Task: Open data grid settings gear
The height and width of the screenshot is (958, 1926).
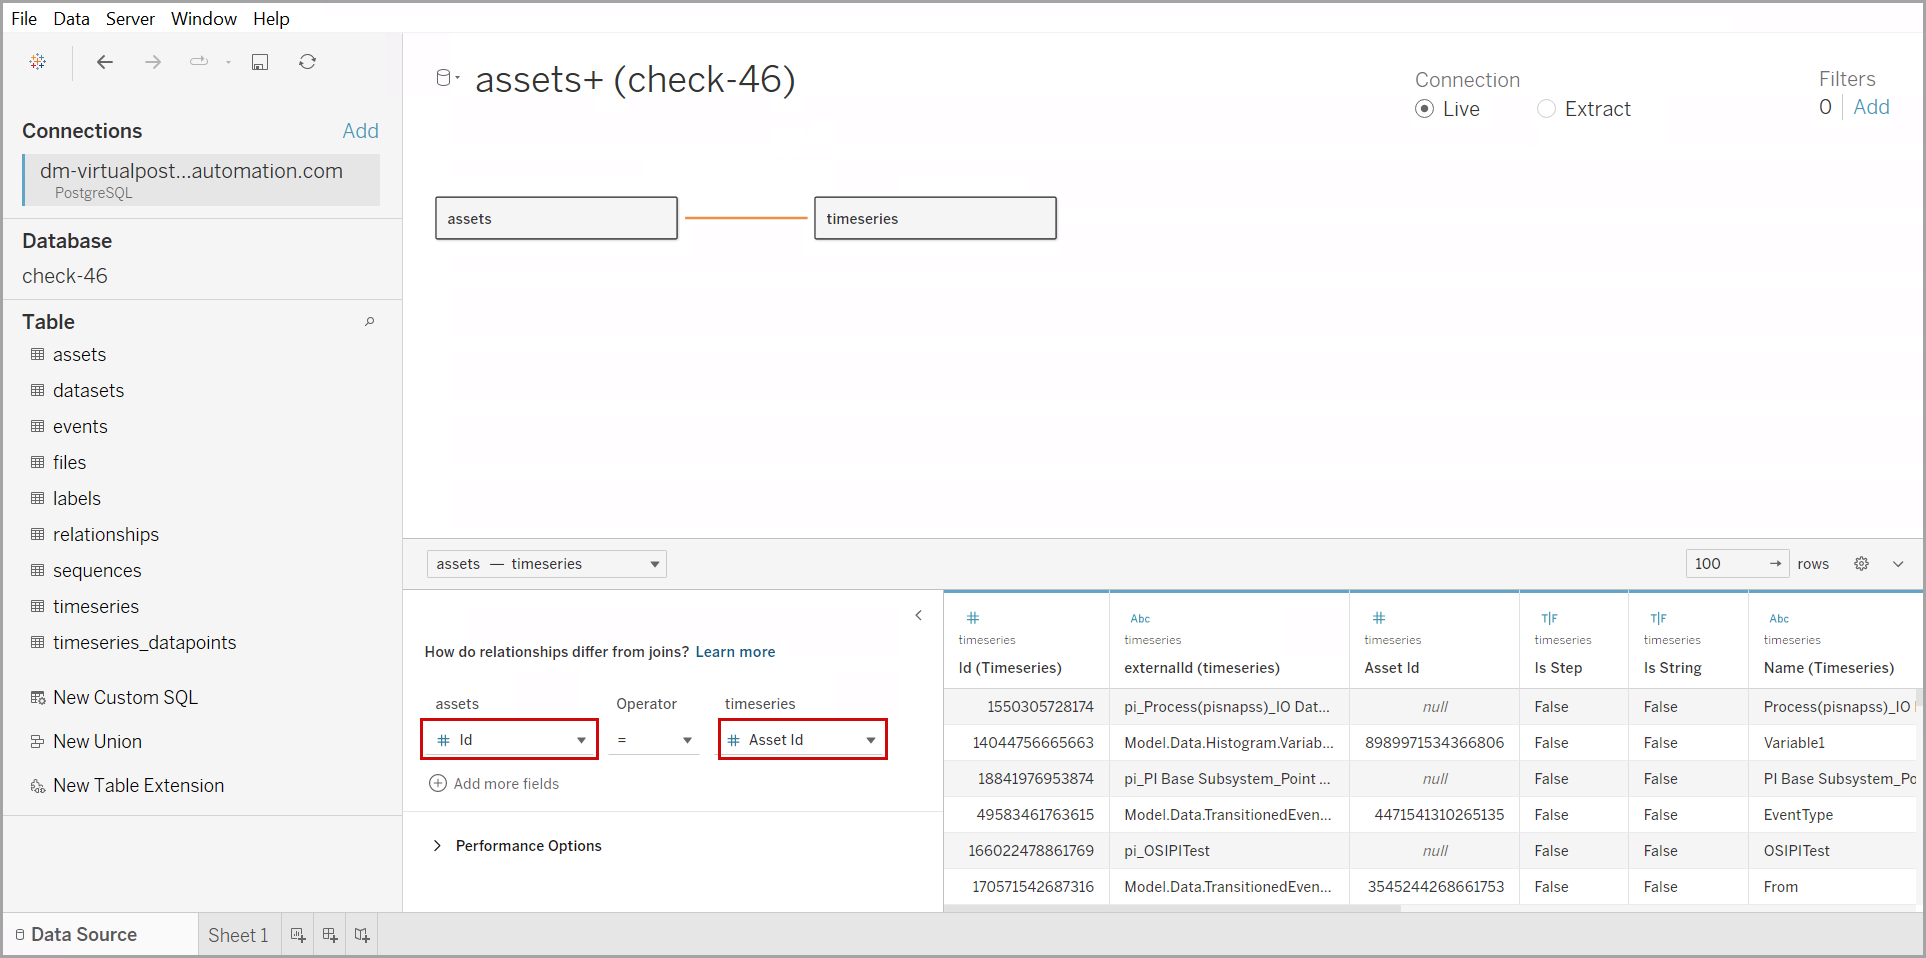Action: point(1861,564)
